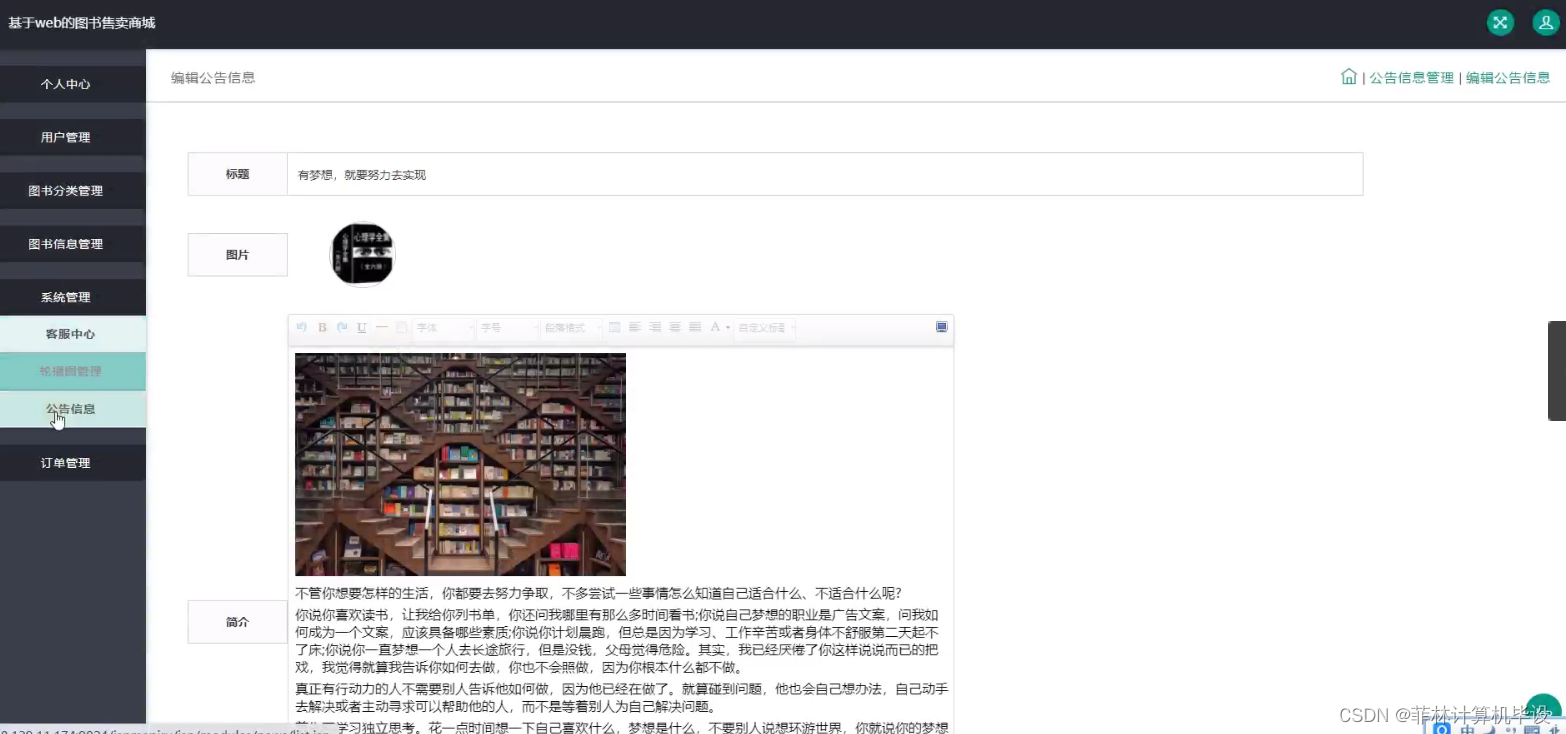Click the undo icon in the editor toolbar
Image resolution: width=1566 pixels, height=734 pixels.
[x=302, y=328]
